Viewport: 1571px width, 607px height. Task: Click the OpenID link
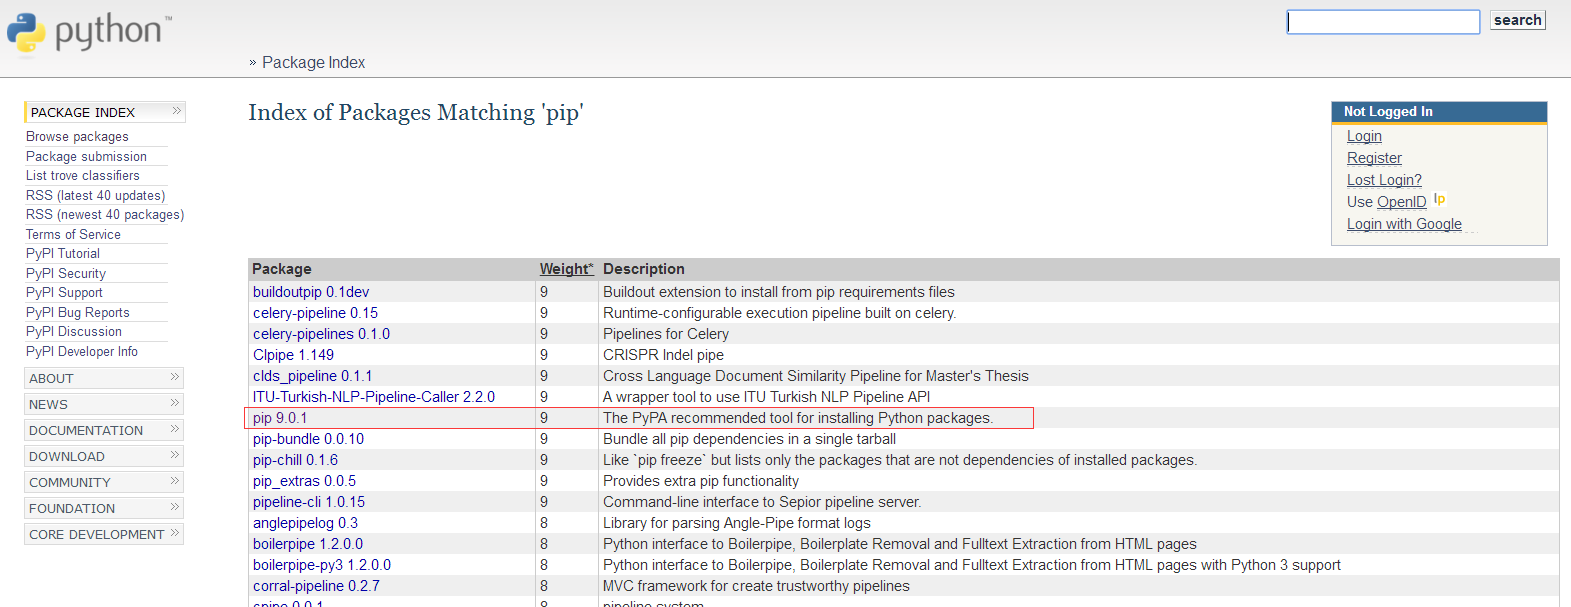tap(1402, 202)
